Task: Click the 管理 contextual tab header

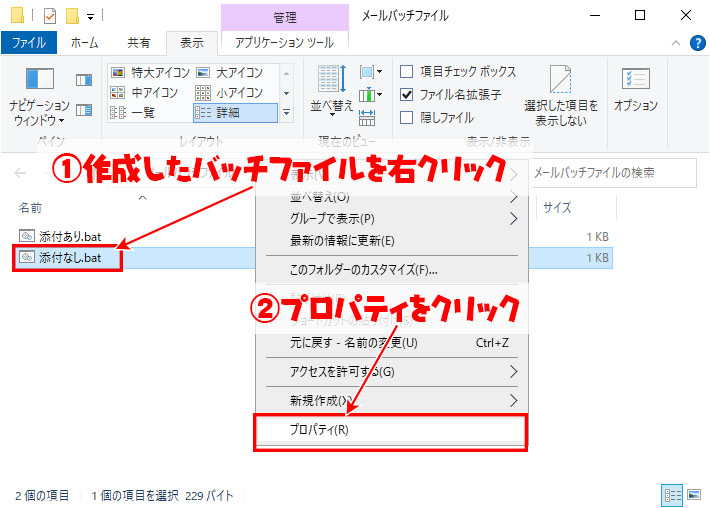Action: pyautogui.click(x=285, y=18)
